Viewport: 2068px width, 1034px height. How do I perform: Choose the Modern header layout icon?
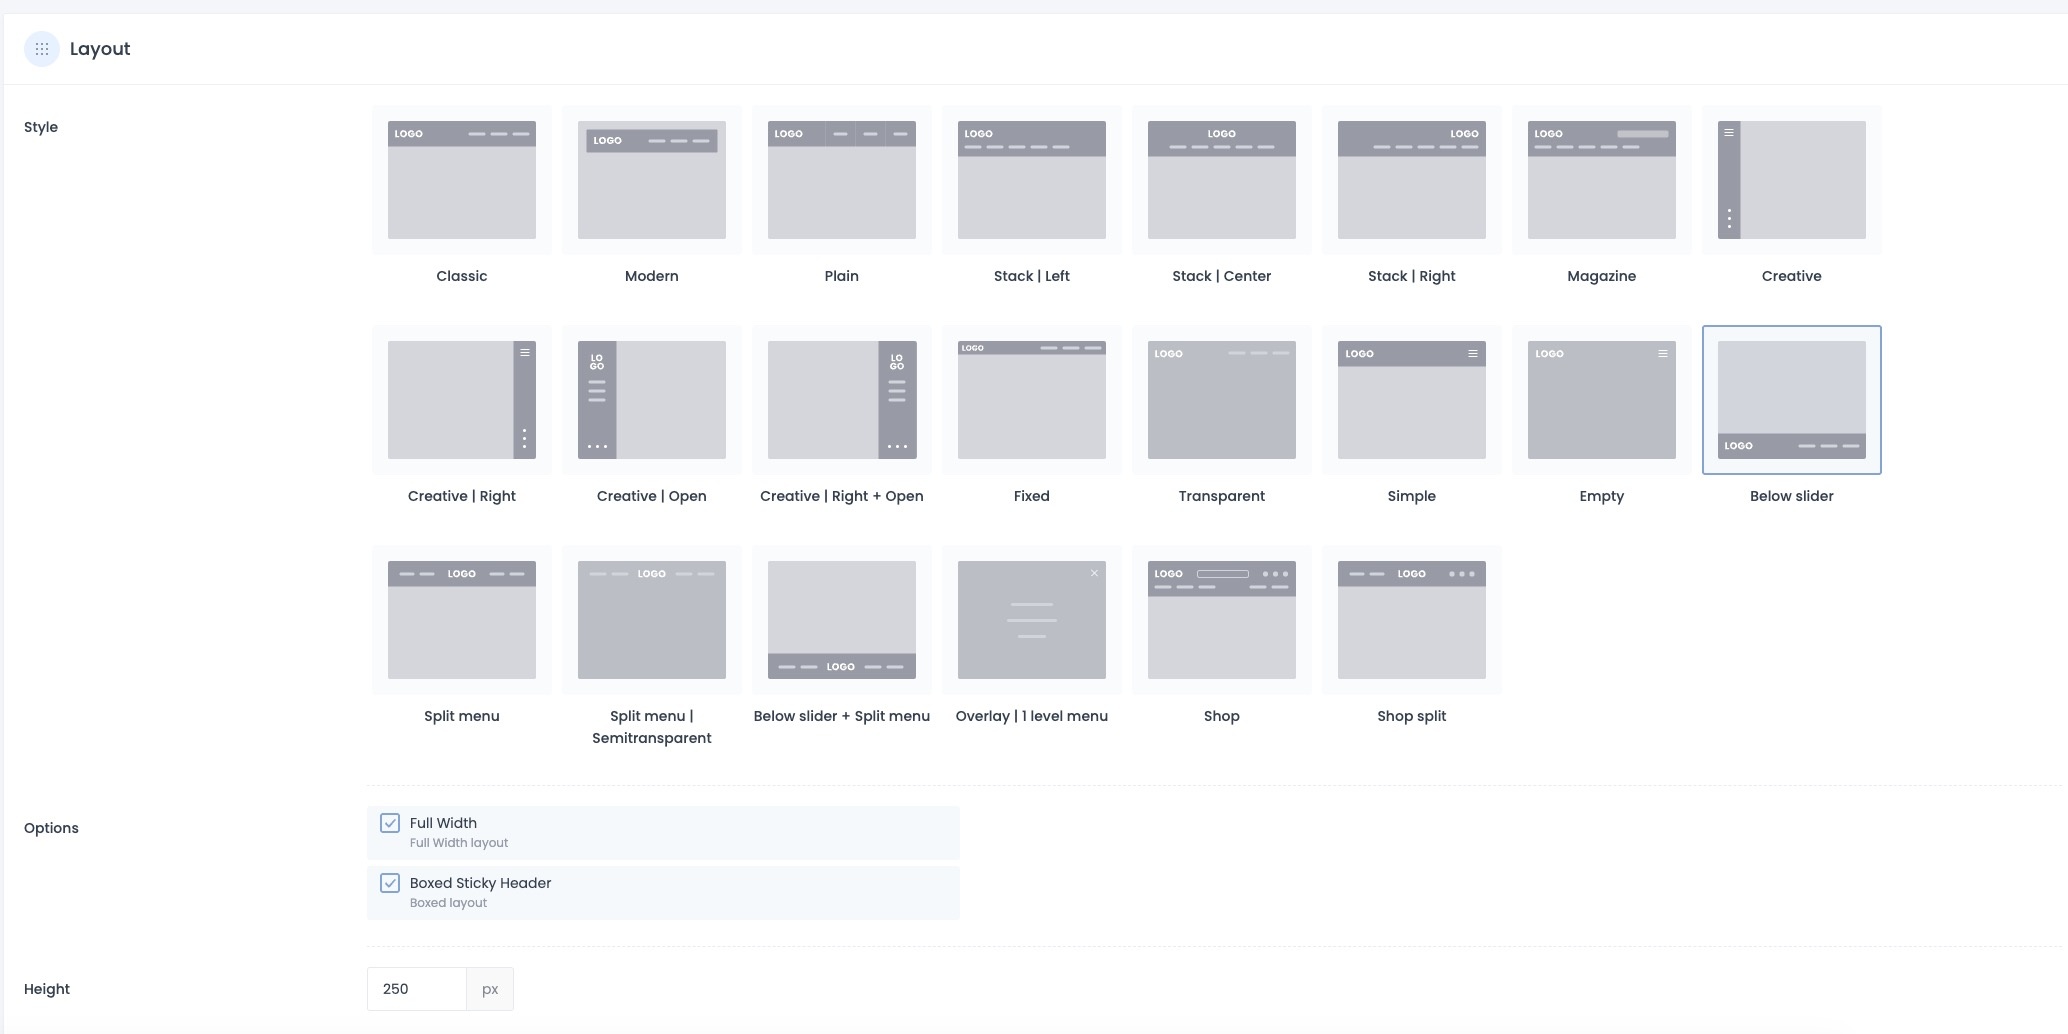click(x=651, y=180)
